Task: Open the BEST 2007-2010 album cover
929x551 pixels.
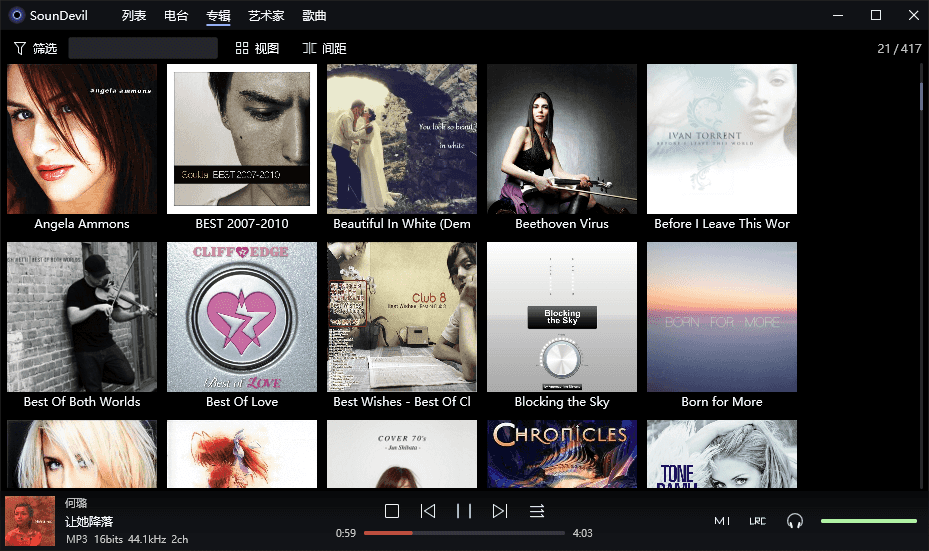Action: (x=242, y=139)
